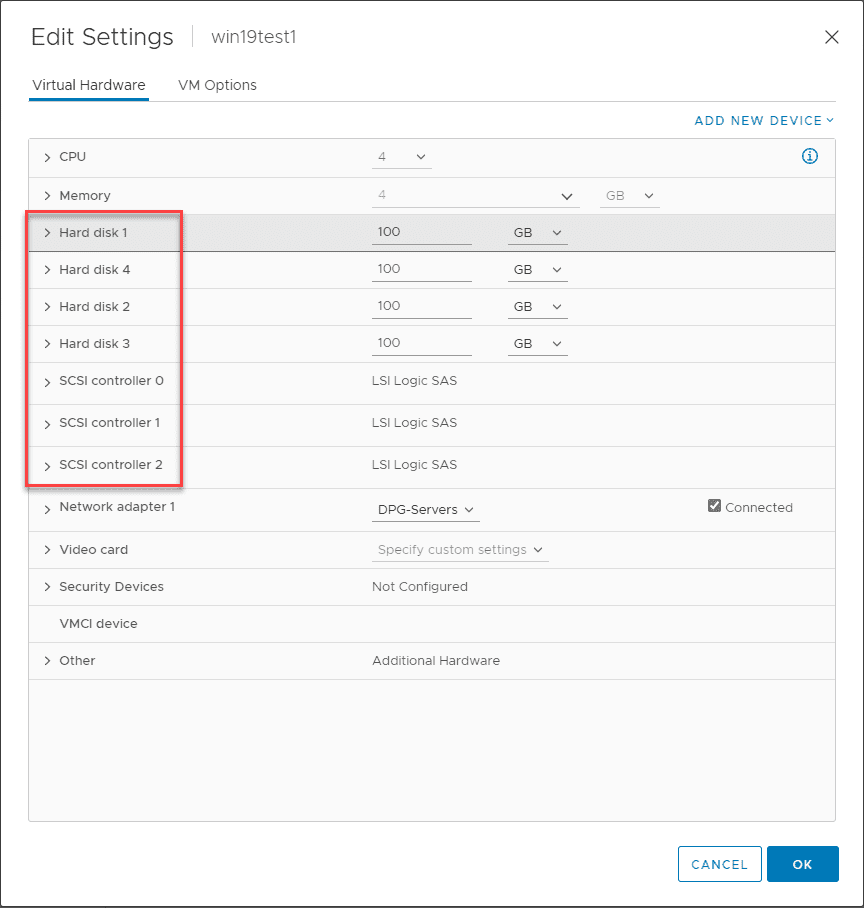Confirm changes with the OK button
The height and width of the screenshot is (908, 864).
pos(802,864)
